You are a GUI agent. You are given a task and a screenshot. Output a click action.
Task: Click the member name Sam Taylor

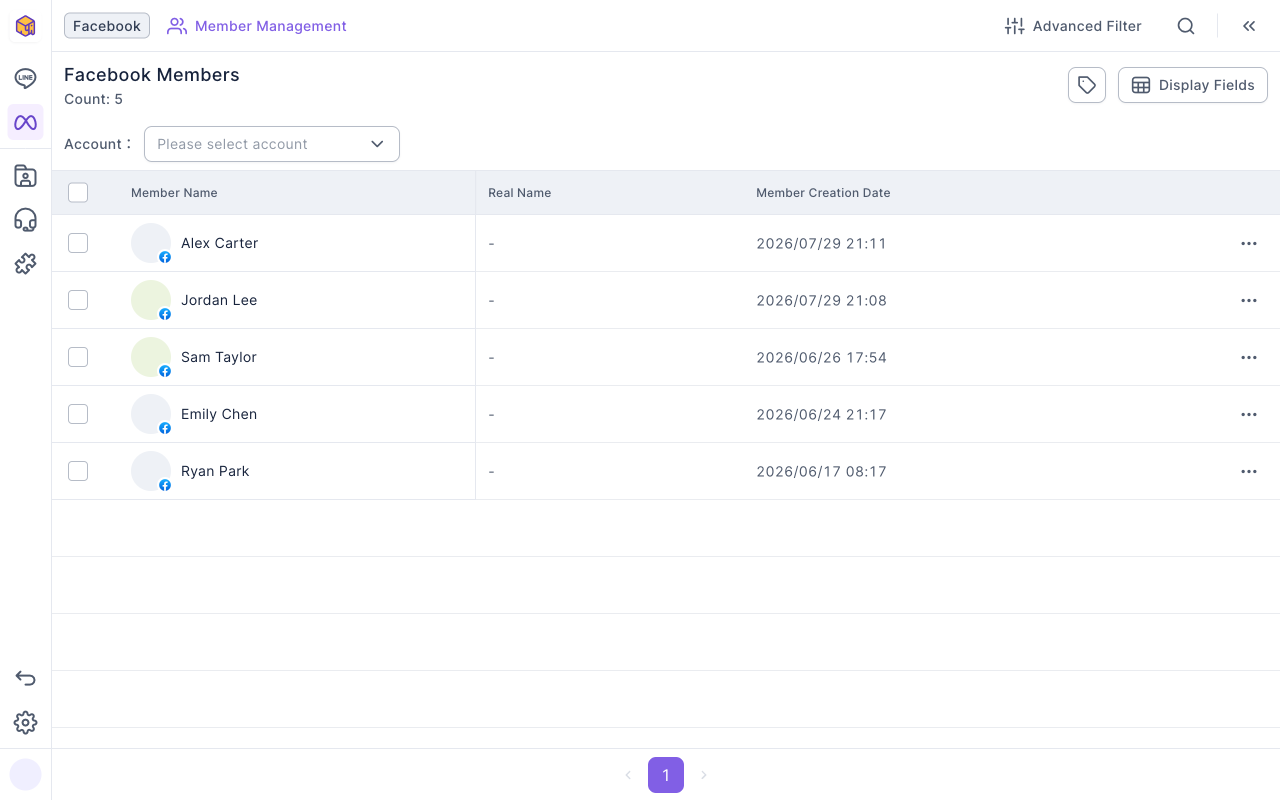coord(219,357)
